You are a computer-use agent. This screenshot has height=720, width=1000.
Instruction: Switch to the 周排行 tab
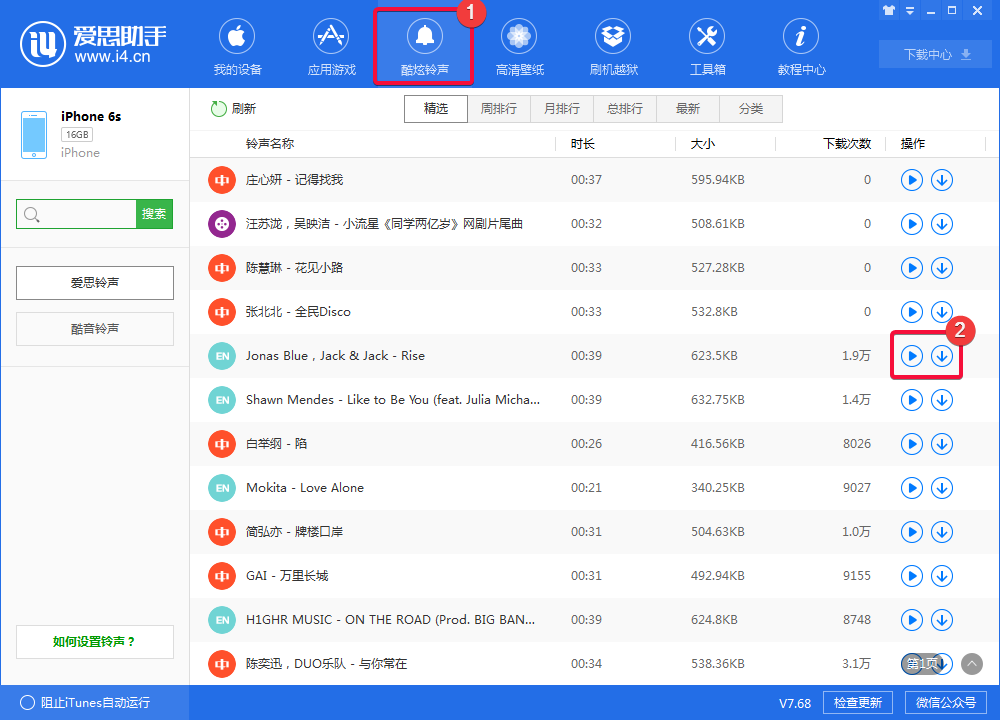pyautogui.click(x=499, y=108)
